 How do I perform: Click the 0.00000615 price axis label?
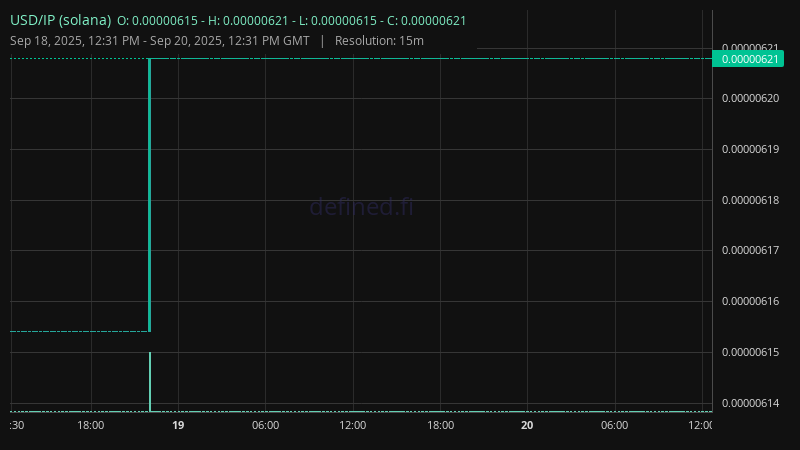point(751,352)
